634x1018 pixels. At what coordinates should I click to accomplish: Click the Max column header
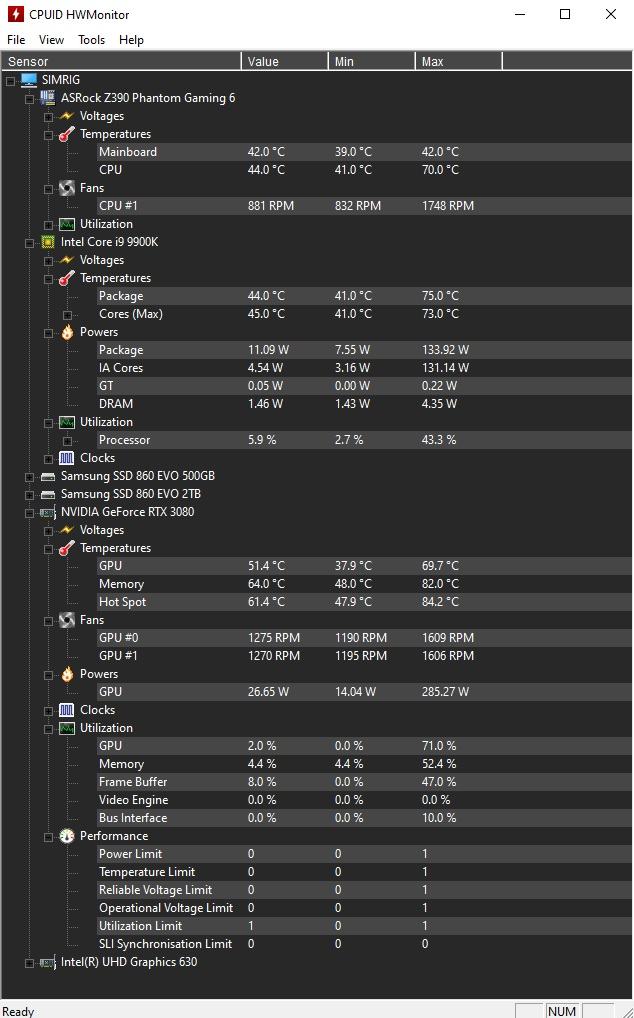tap(457, 62)
